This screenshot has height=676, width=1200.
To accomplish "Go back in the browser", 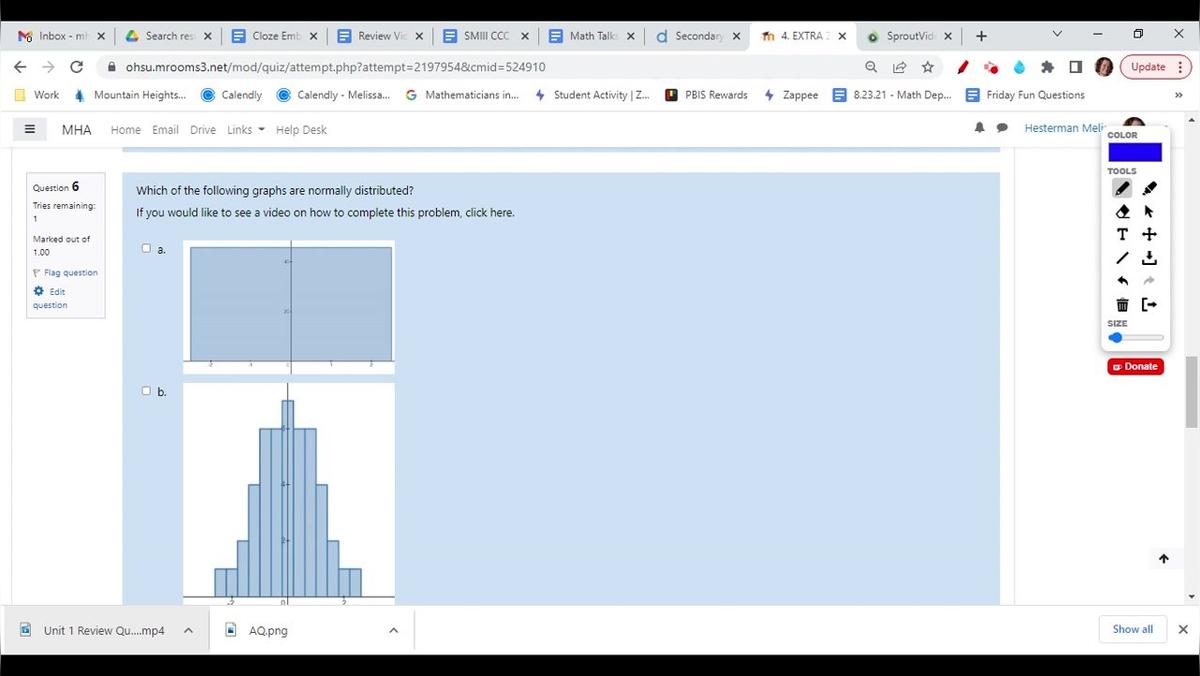I will tap(20, 67).
